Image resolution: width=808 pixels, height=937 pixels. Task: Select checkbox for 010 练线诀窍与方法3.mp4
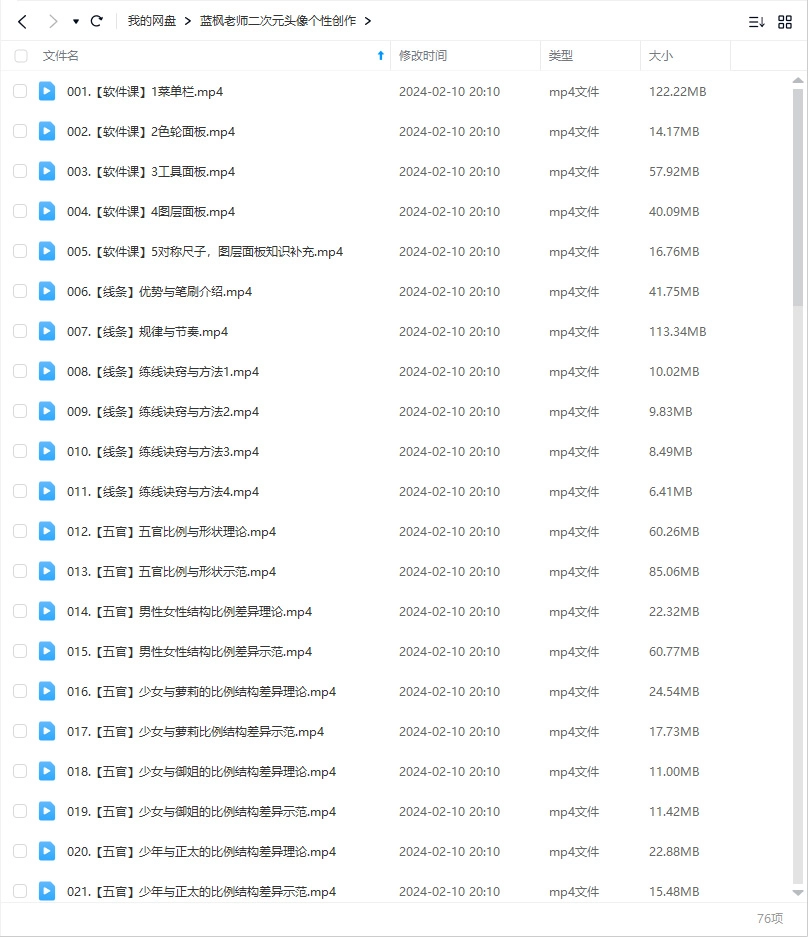tap(20, 451)
